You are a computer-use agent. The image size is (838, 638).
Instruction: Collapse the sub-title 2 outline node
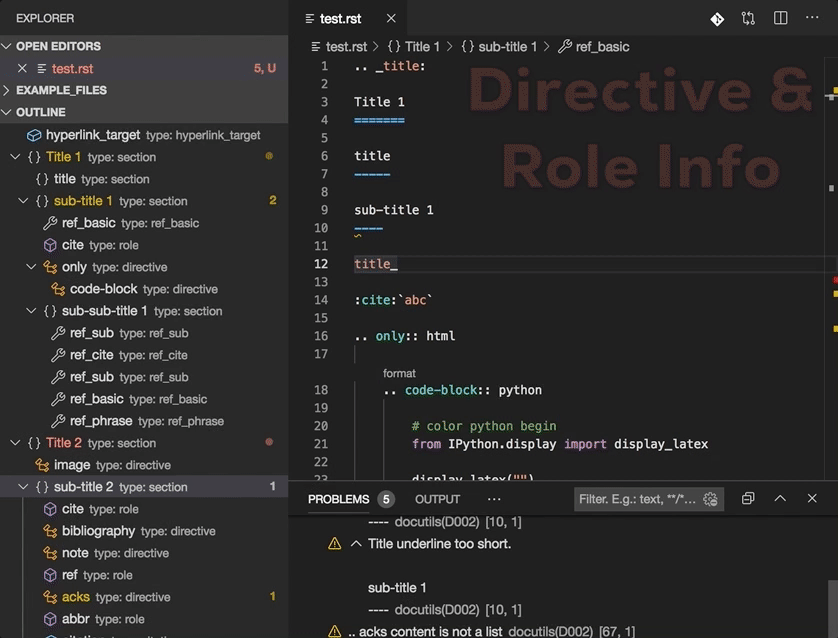(23, 487)
